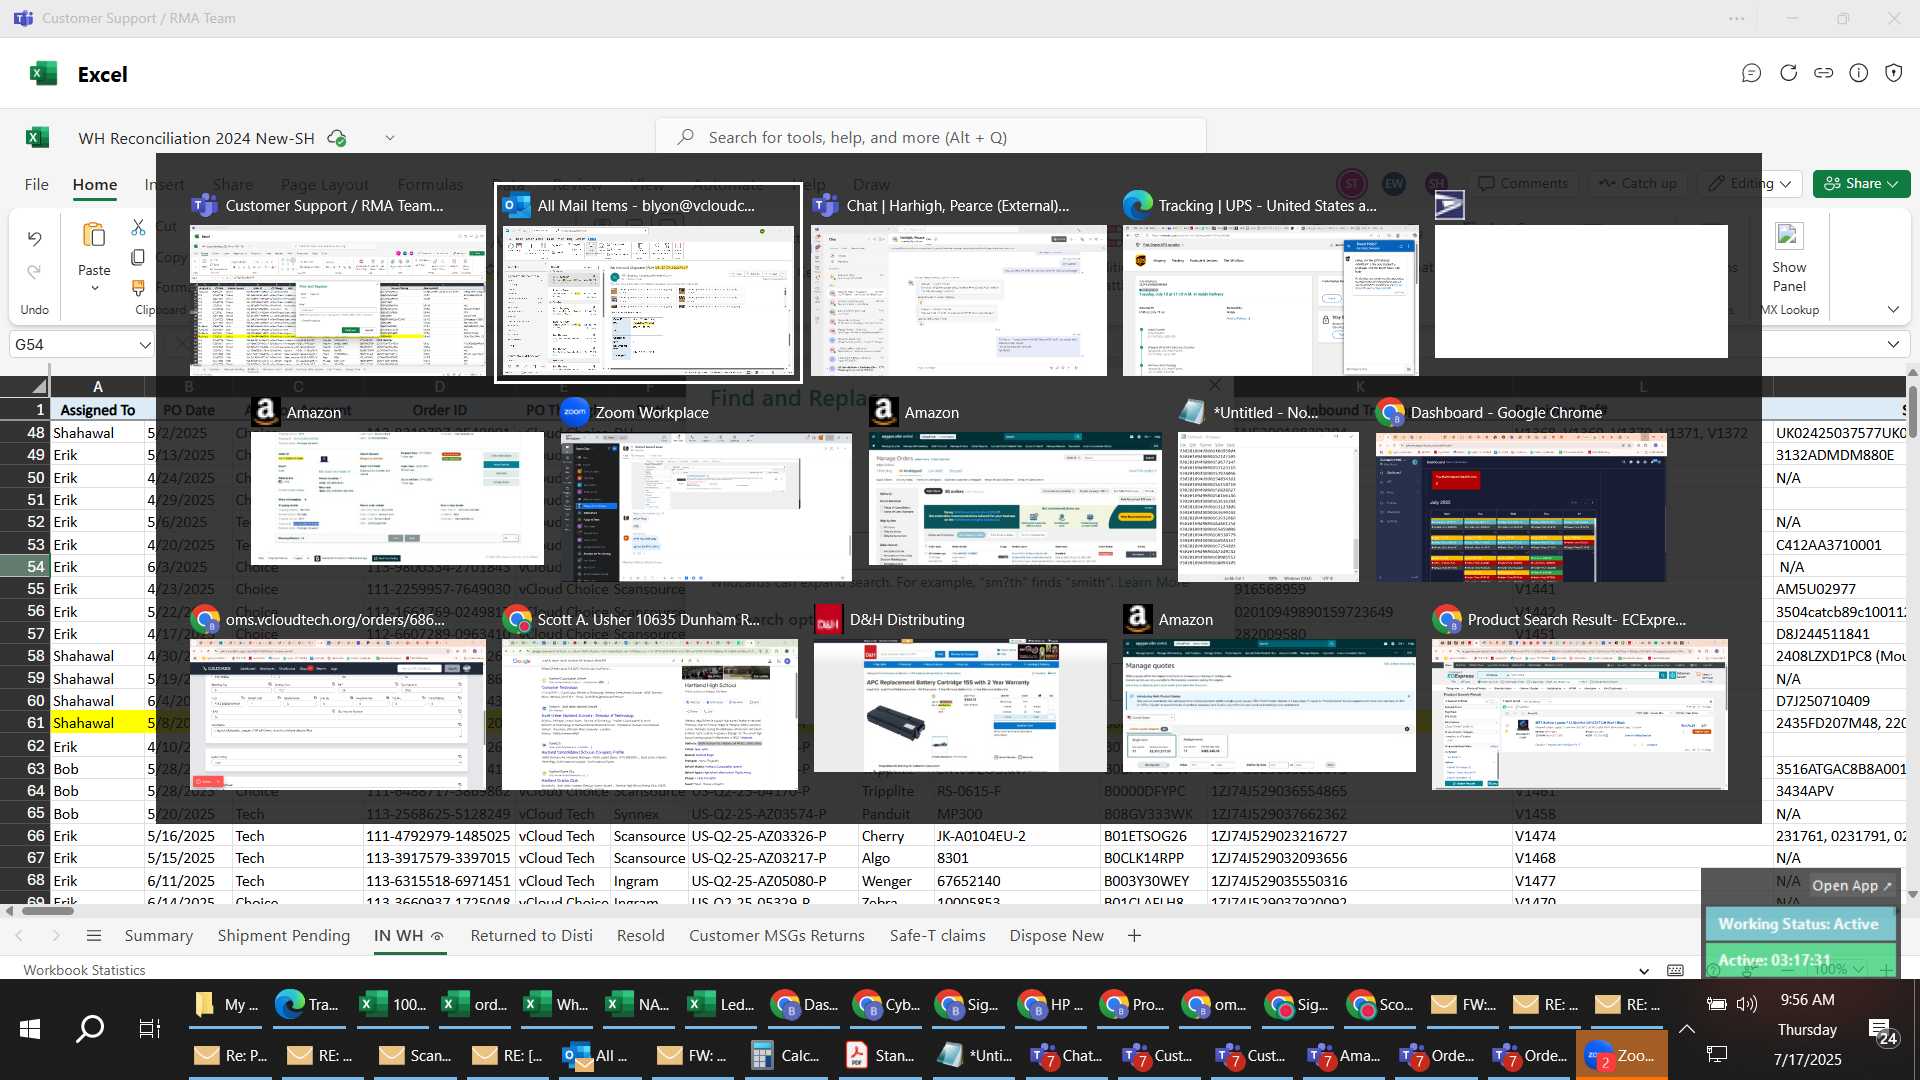Image resolution: width=1920 pixels, height=1080 pixels.
Task: Click the saved-to-cloud status icon beside file name
Action: [337, 138]
